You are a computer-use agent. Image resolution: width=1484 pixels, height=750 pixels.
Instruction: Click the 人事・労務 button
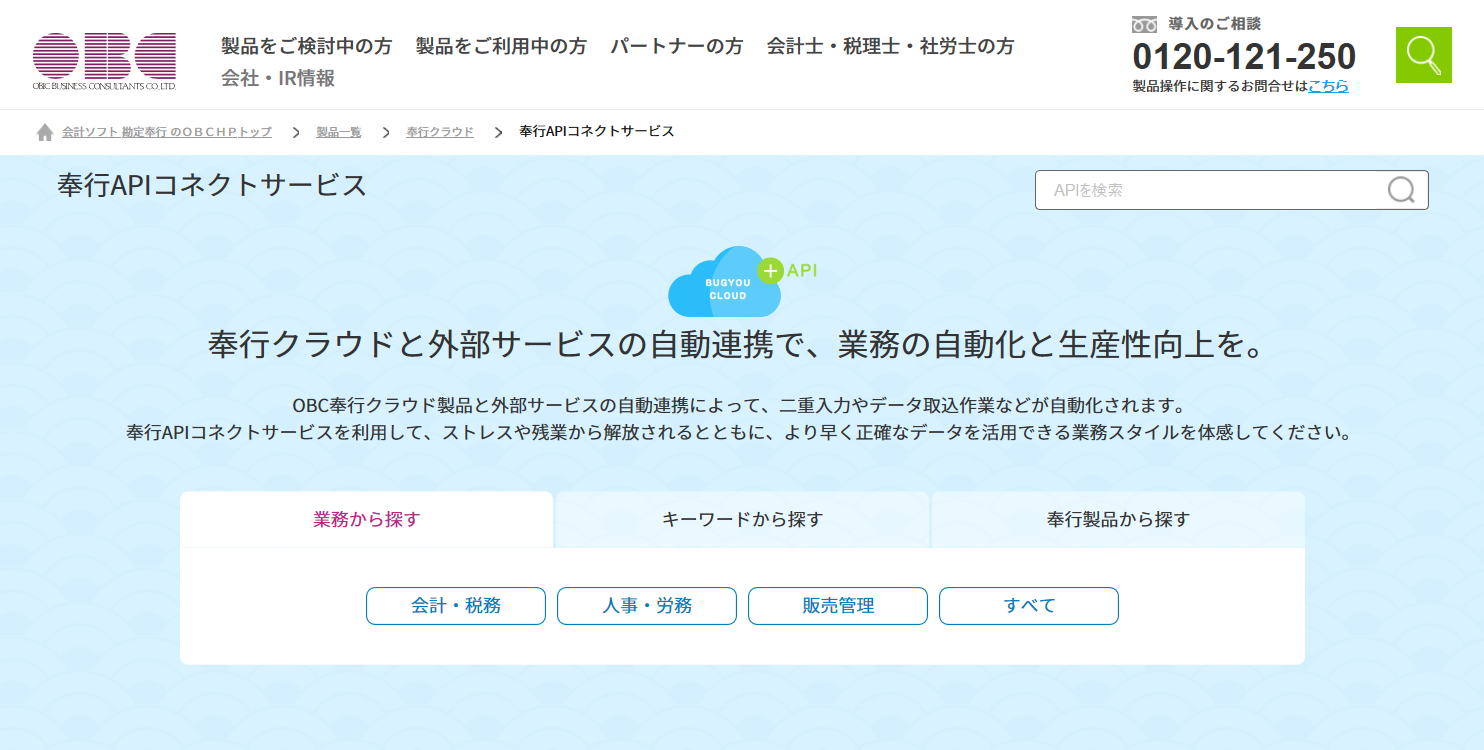click(647, 606)
